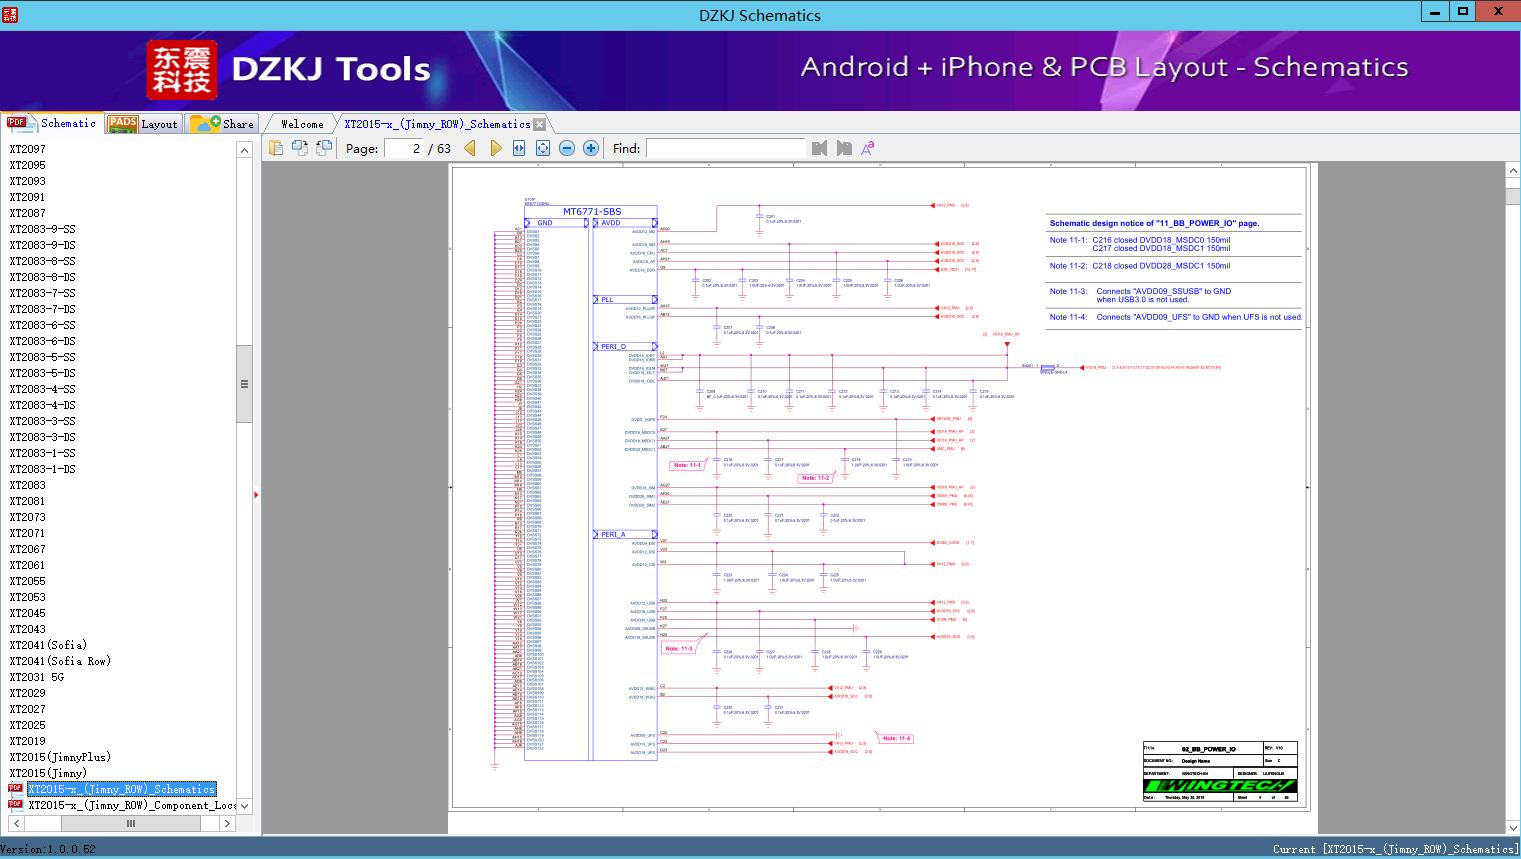Open XT2083-3-DS model entry
Screen dimensions: 1521x859
42,437
